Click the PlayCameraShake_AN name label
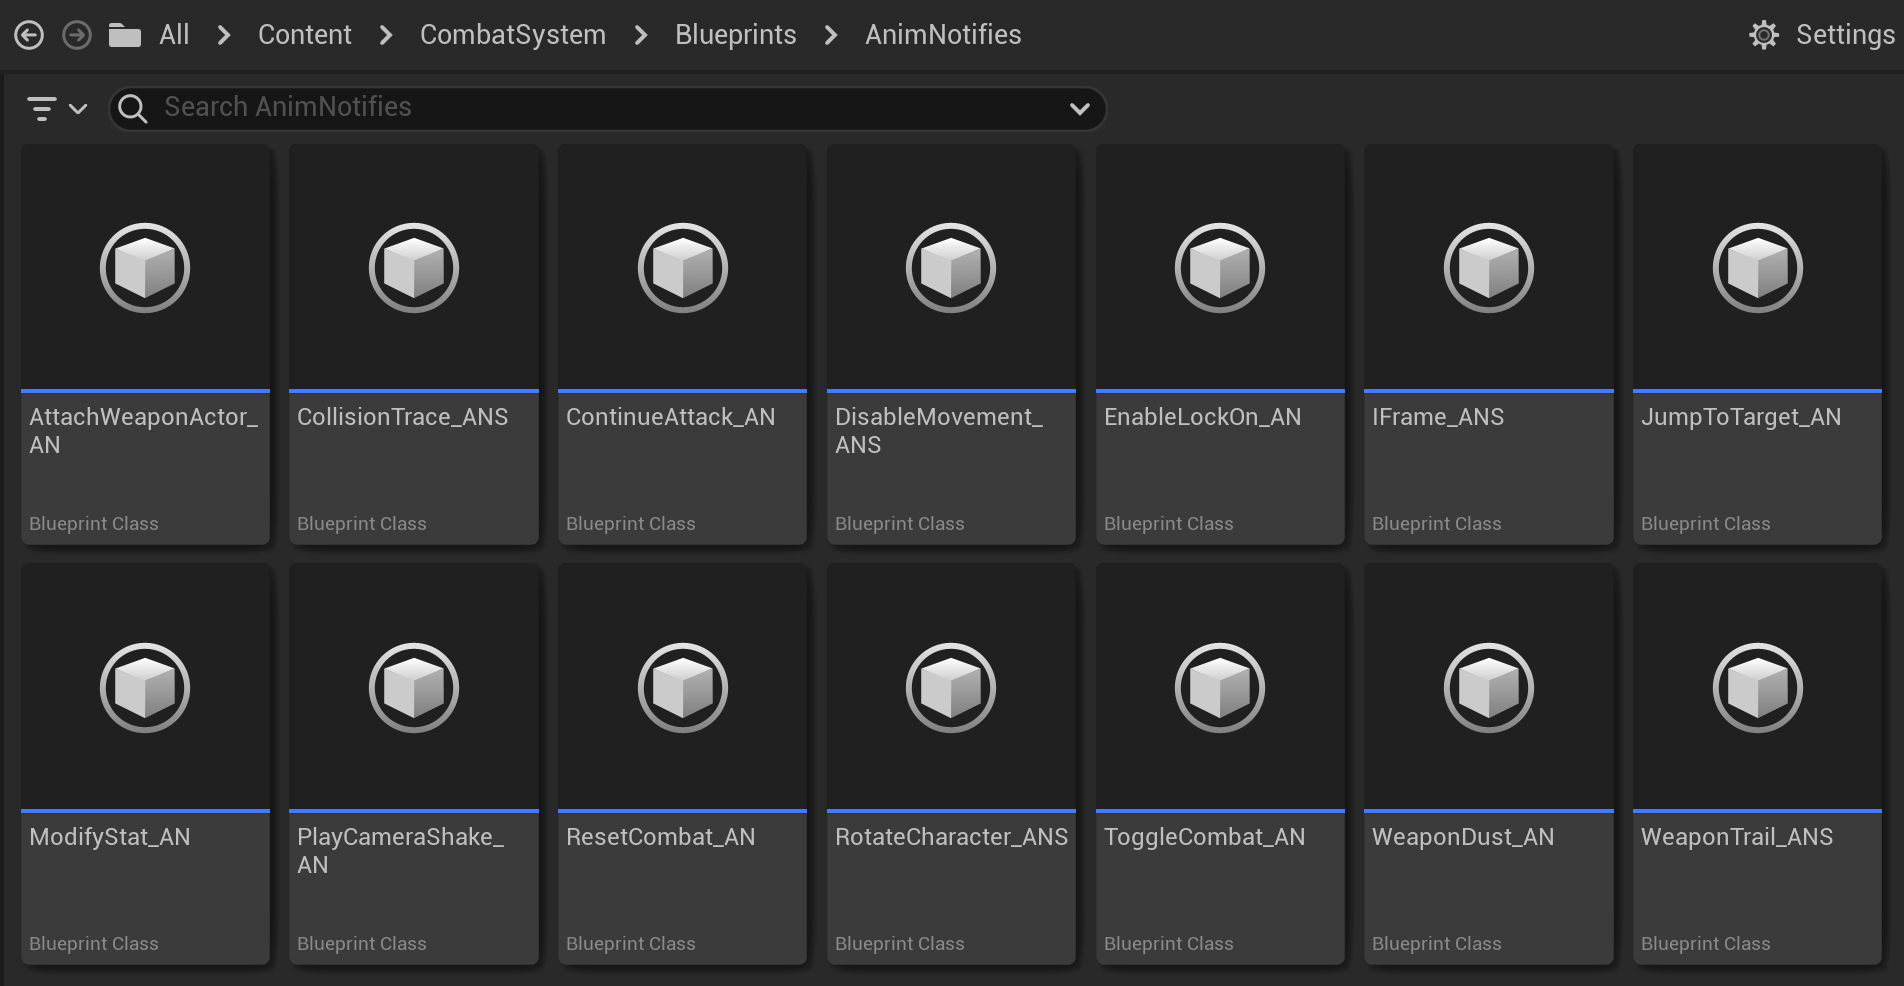Image resolution: width=1904 pixels, height=986 pixels. [x=401, y=851]
